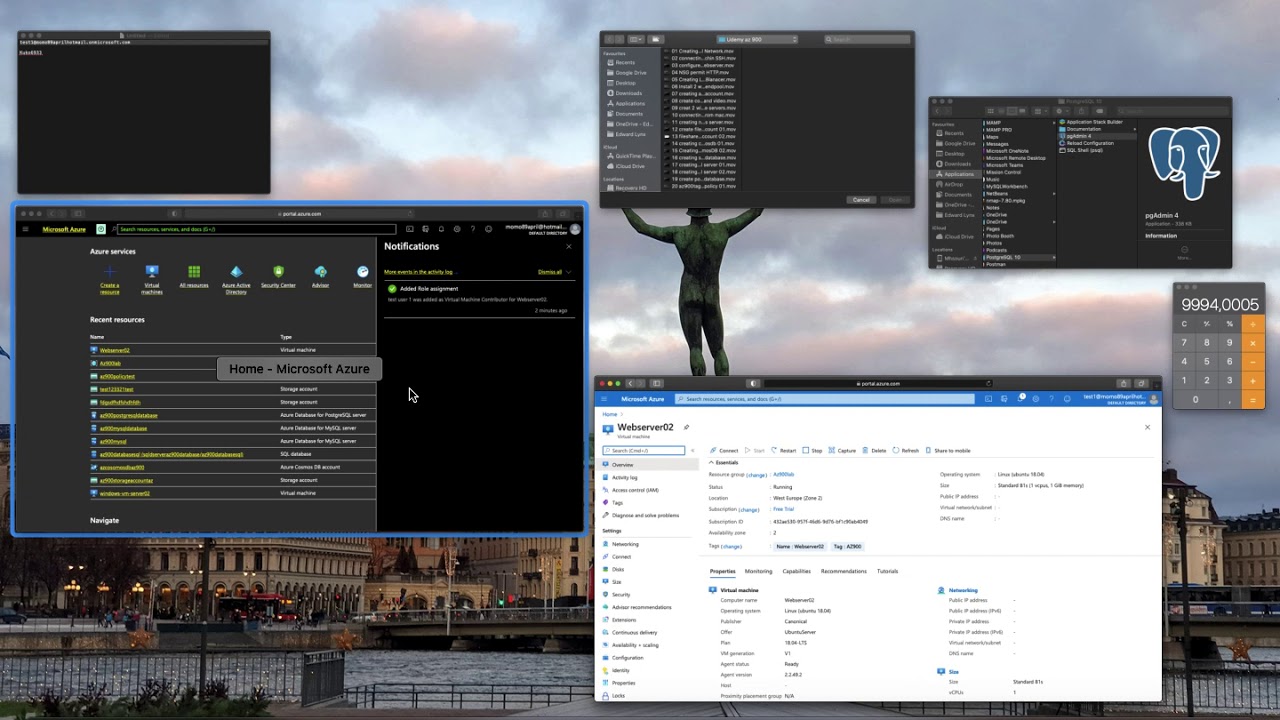Open the hamburger menu in the Home Azure window
The image size is (1280, 720).
pyautogui.click(x=26, y=229)
